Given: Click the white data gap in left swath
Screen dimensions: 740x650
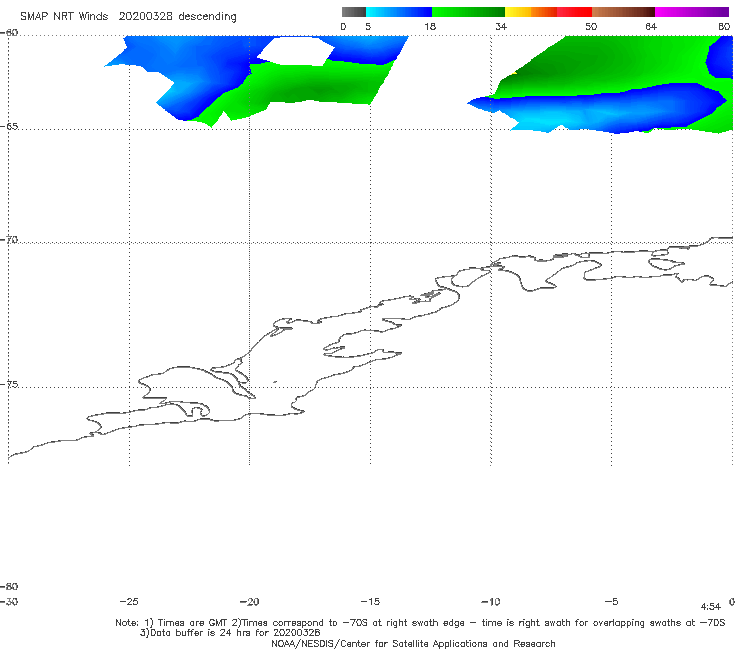Looking at the screenshot, I should tap(296, 51).
